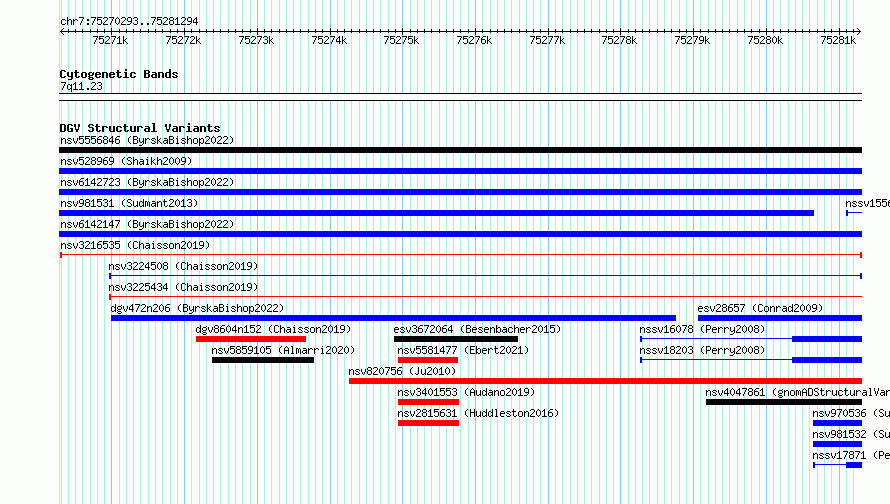This screenshot has height=504, width=890.
Task: Select the thin red nsv3216535 line
Action: point(461,255)
